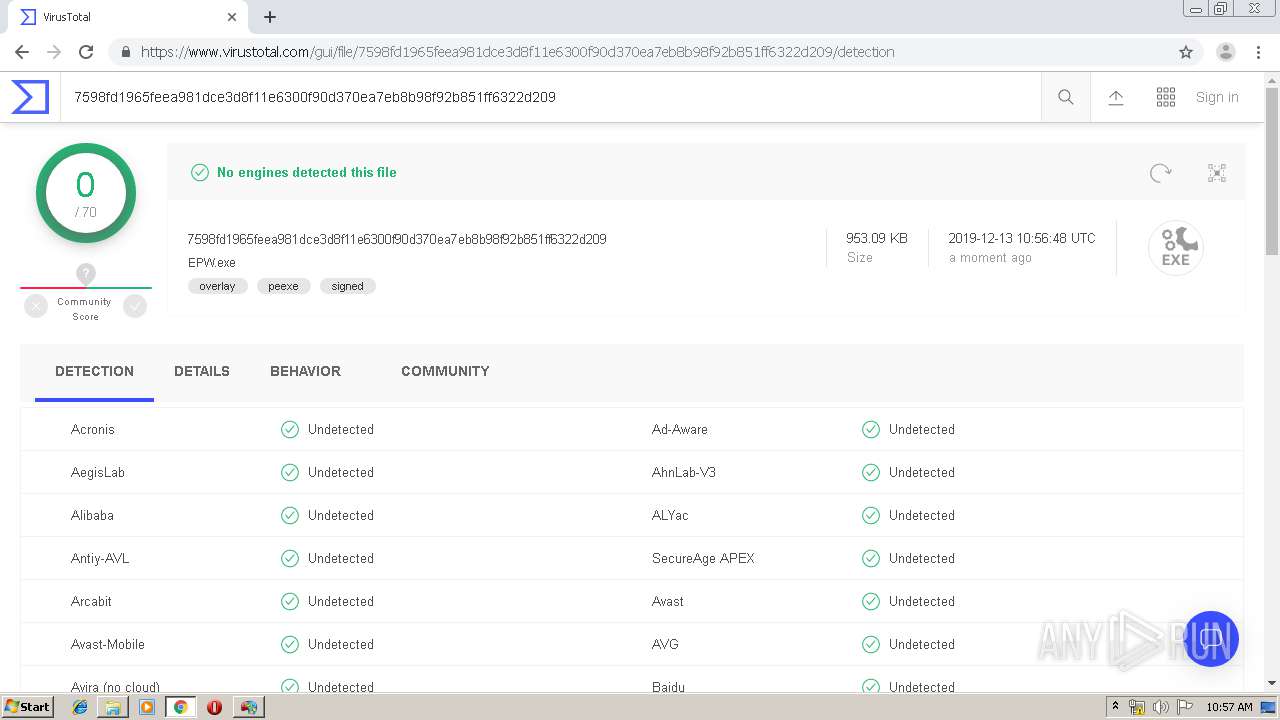
Task: Open the Chrome profile avatar
Action: pyautogui.click(x=1226, y=52)
